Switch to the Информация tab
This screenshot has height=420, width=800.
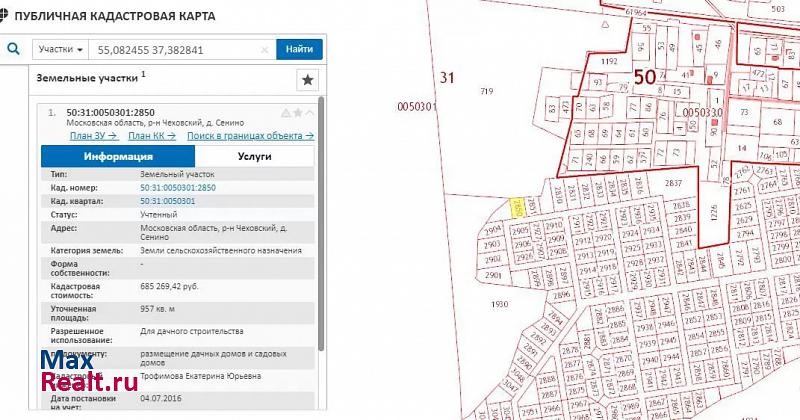(x=118, y=156)
